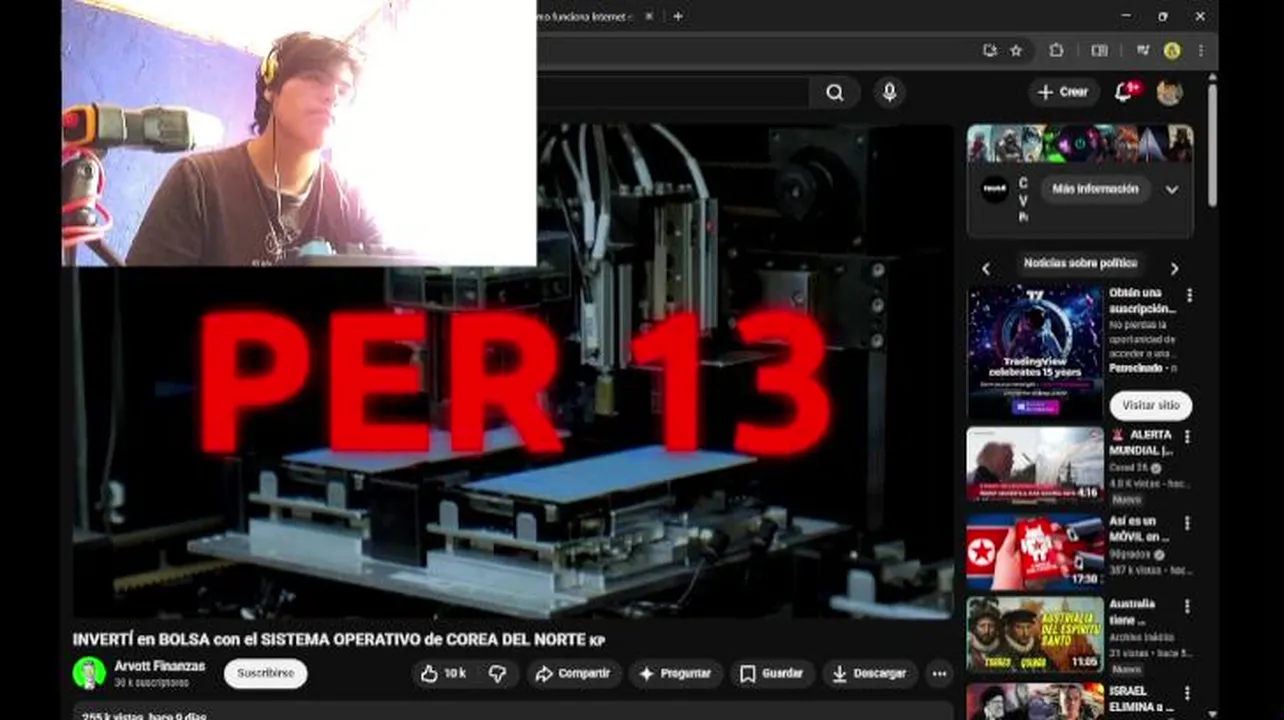This screenshot has height=720, width=1284.
Task: Show next topic chips with right arrow
Action: coord(1174,268)
